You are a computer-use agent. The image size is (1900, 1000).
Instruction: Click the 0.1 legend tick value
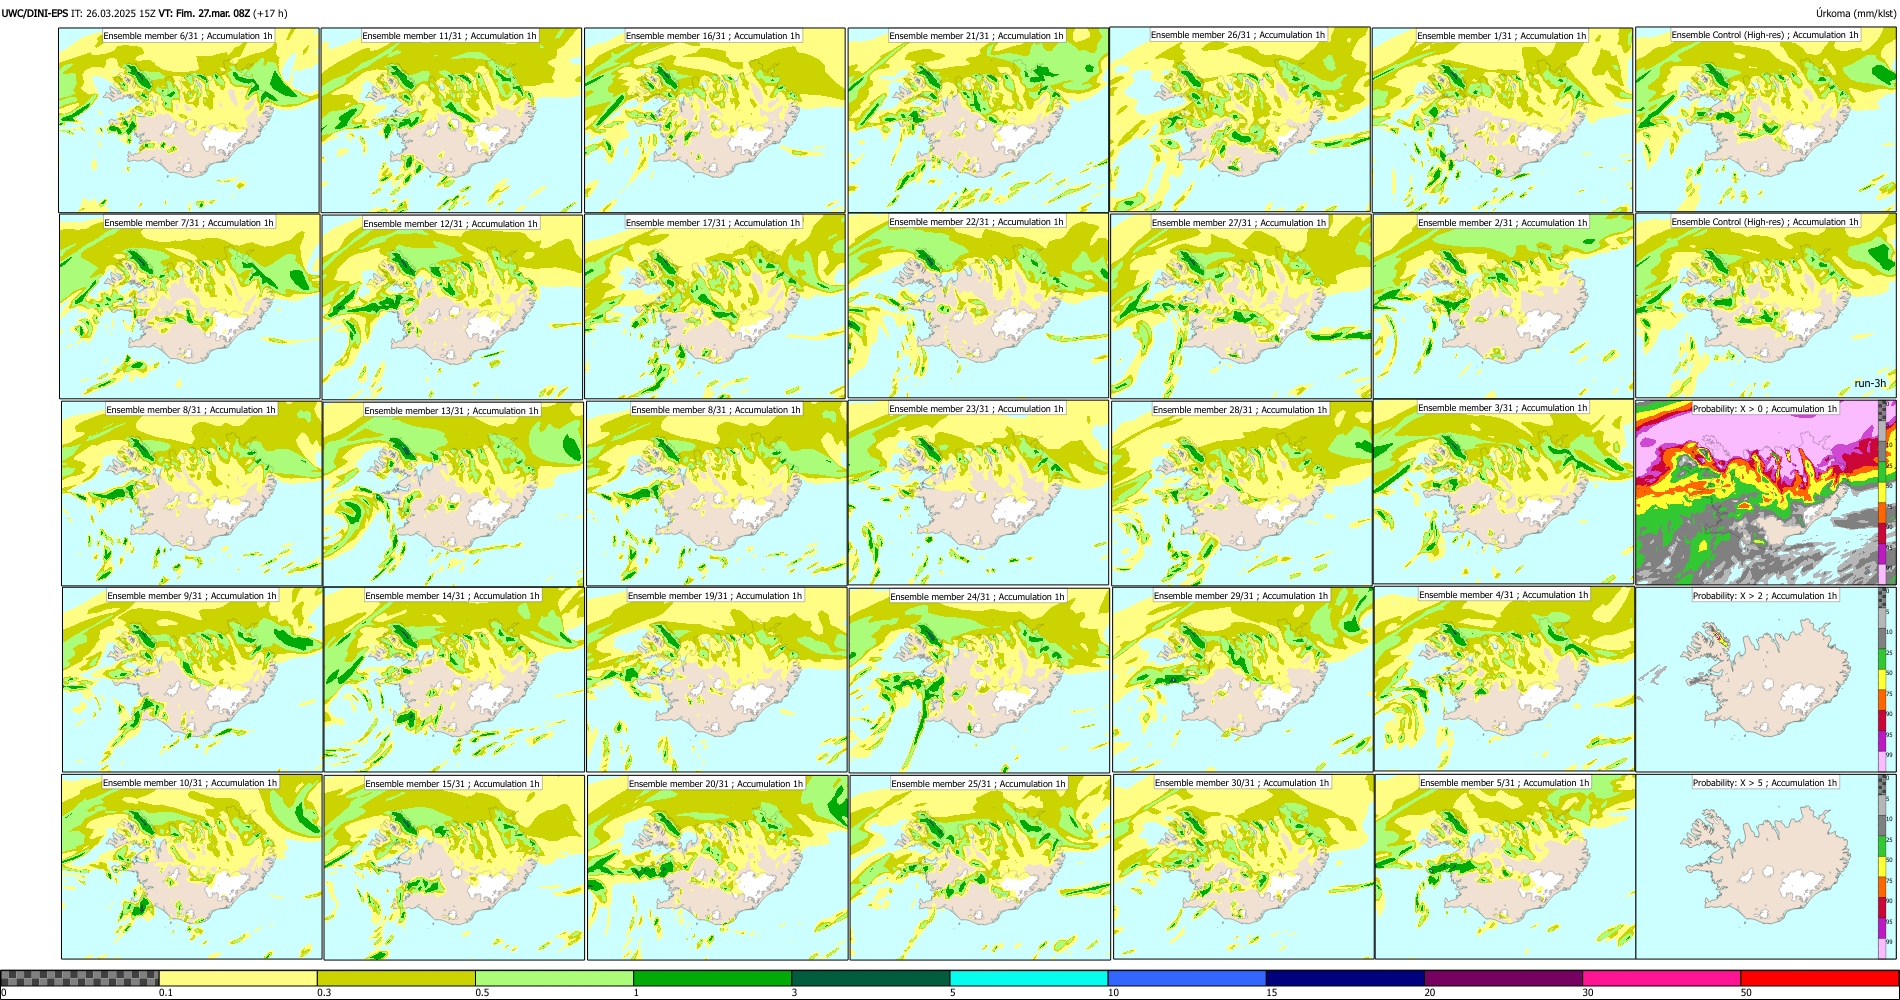[x=165, y=993]
